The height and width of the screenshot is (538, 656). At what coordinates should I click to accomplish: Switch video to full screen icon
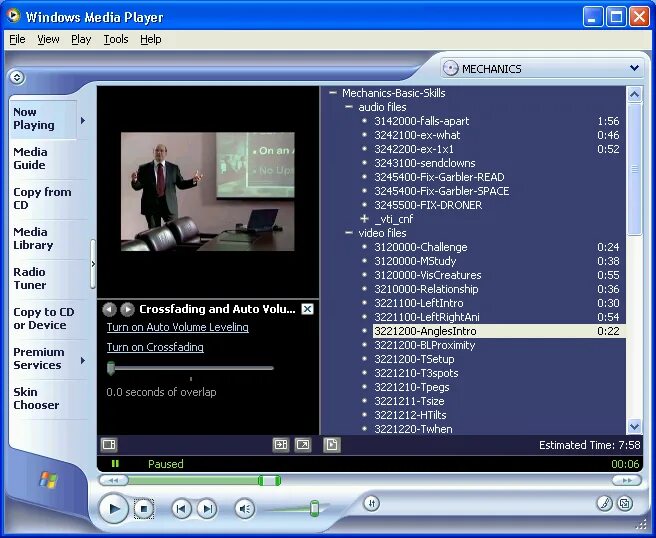(303, 445)
